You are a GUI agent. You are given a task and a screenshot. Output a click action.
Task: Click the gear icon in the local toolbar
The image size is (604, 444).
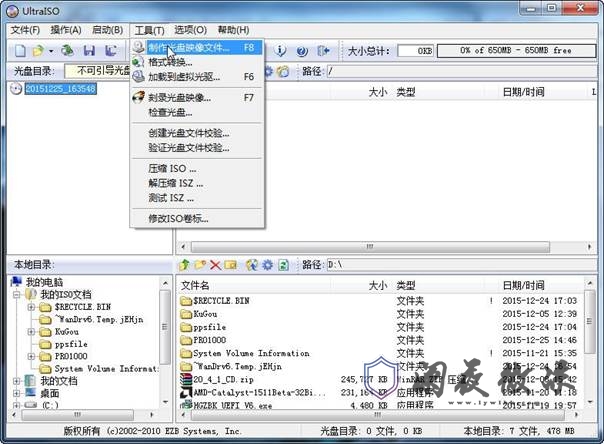[267, 265]
